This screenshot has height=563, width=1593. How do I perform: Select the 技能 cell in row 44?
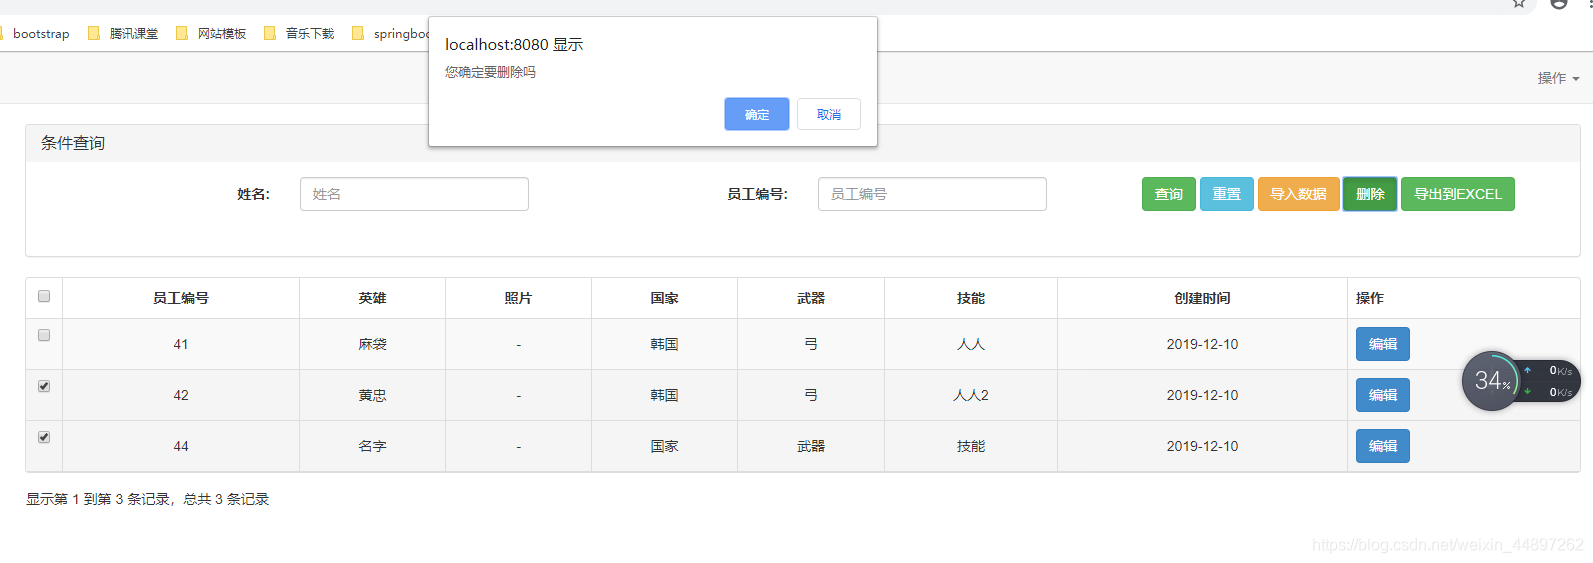pos(971,446)
